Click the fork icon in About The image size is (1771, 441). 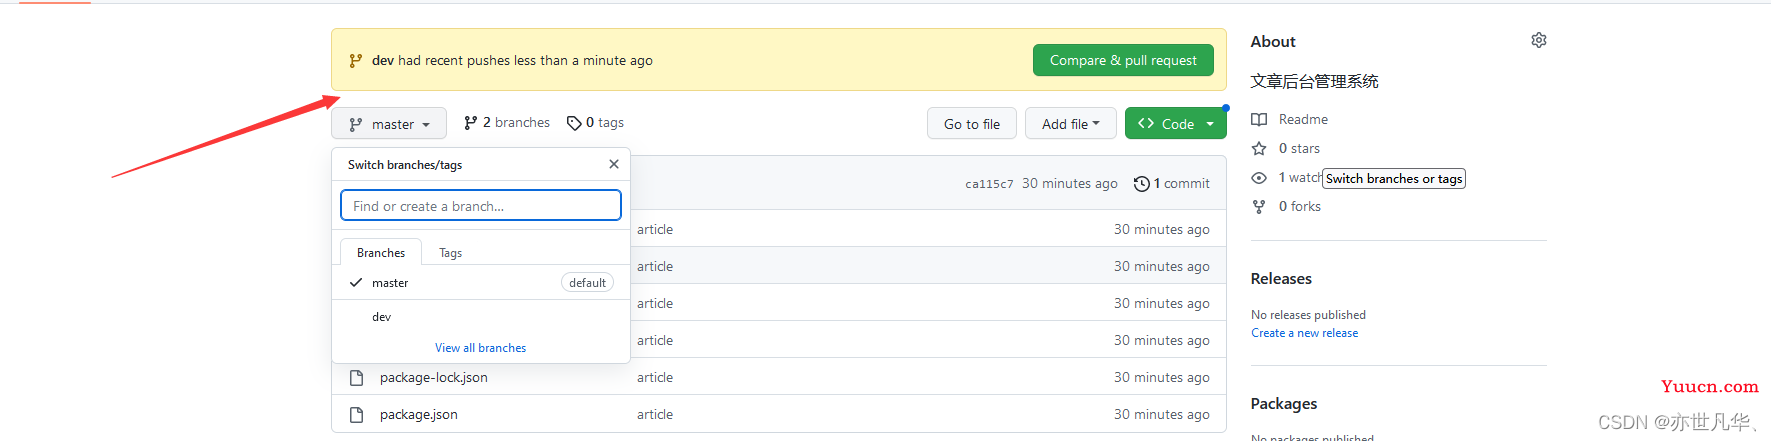point(1259,206)
